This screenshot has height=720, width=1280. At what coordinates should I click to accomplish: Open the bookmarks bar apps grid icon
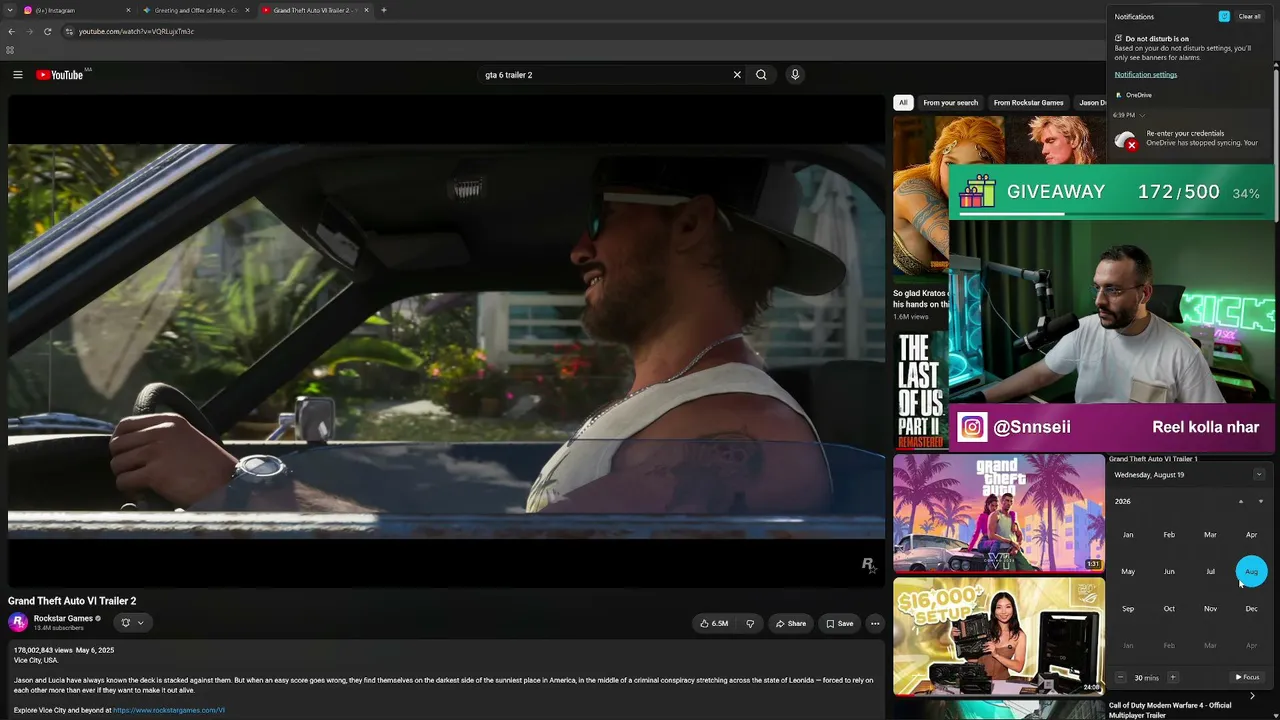click(10, 50)
